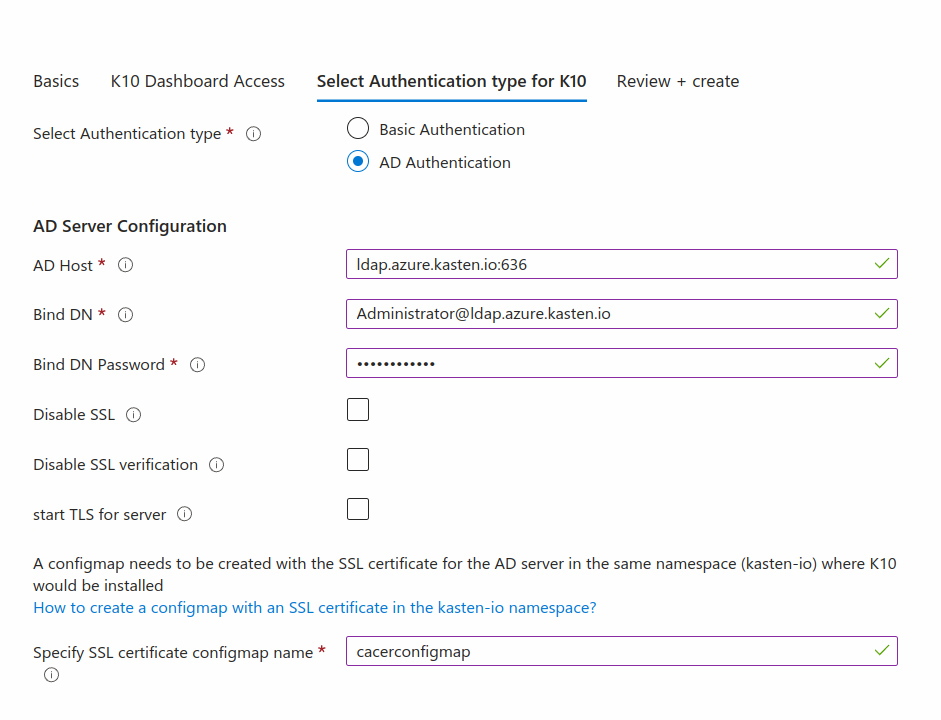Show info tooltip for AD Host
The width and height of the screenshot is (941, 720).
125,265
